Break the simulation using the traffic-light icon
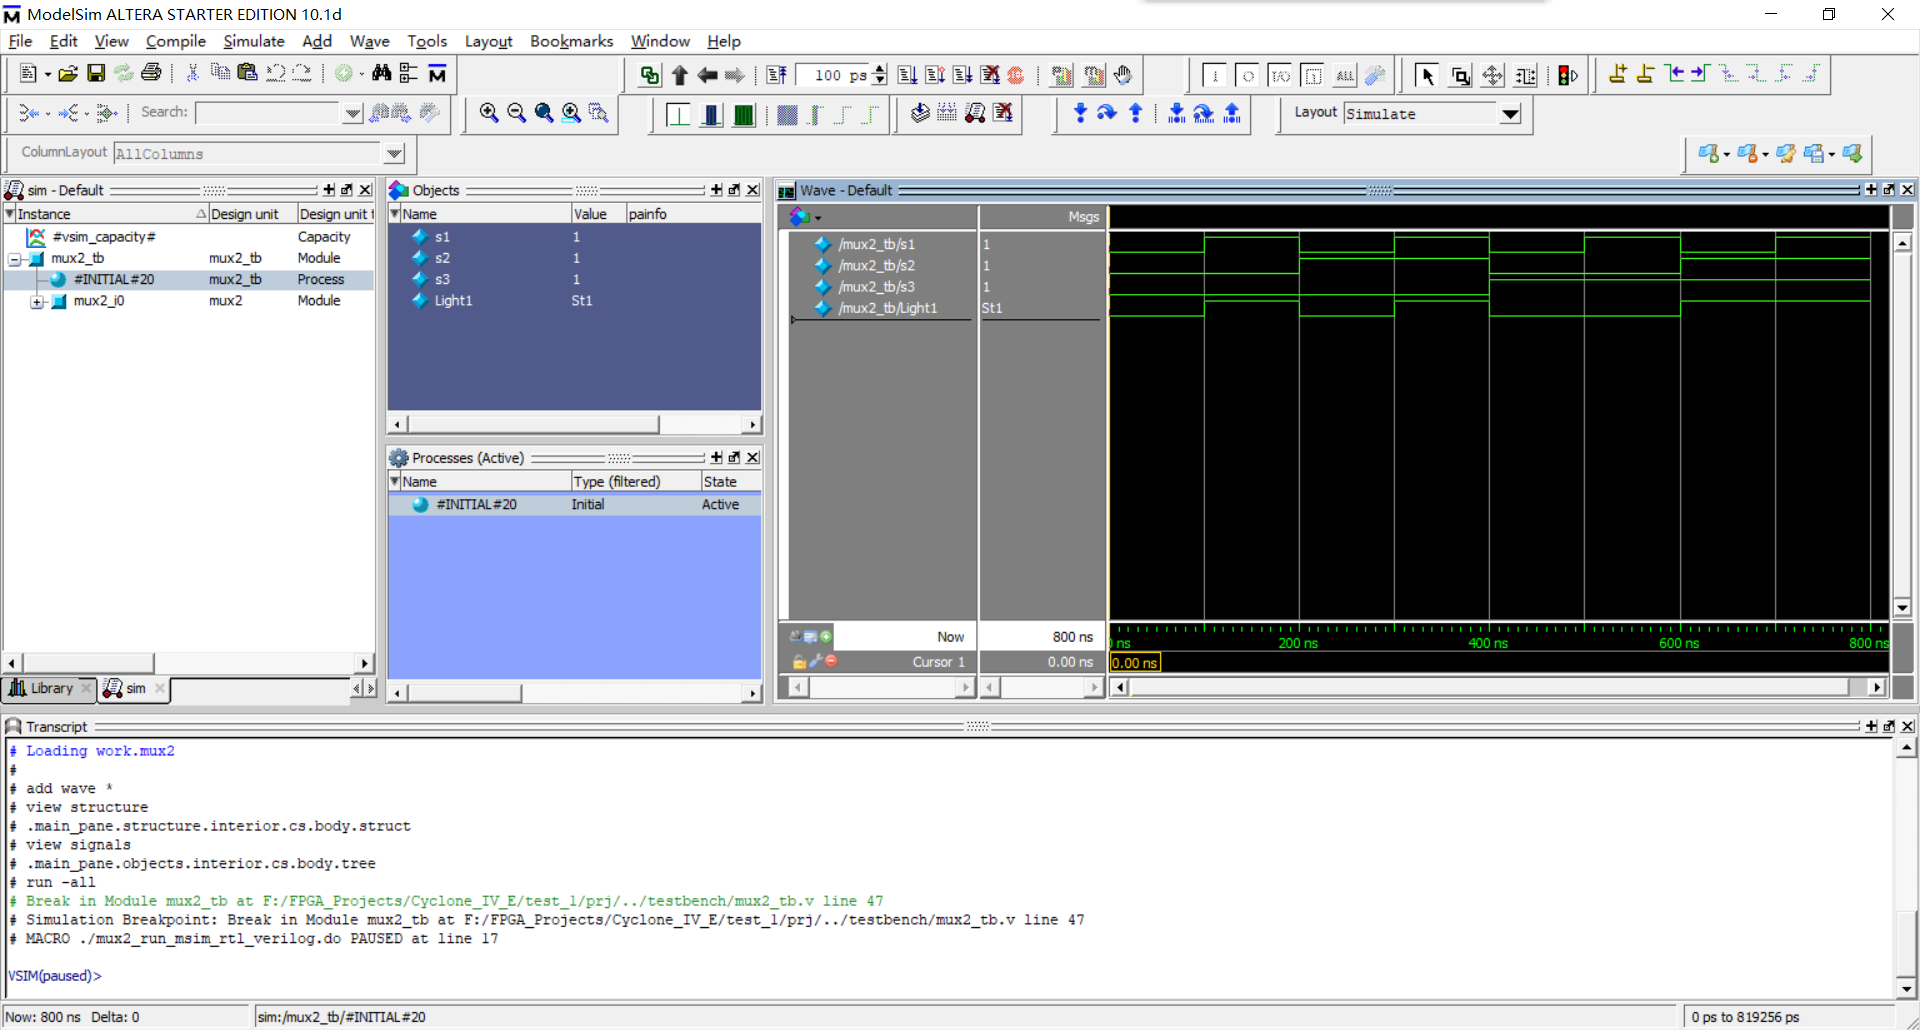1920x1030 pixels. (1564, 74)
